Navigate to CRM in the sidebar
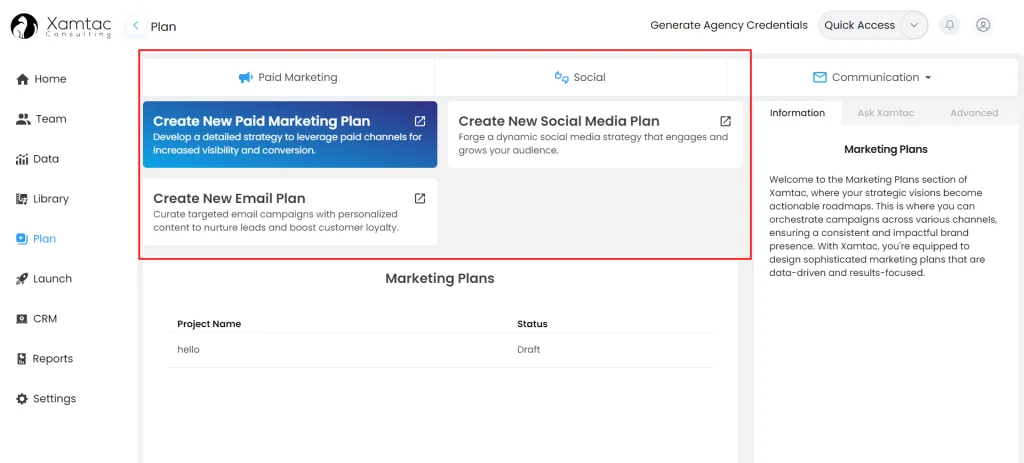The width and height of the screenshot is (1024, 463). (x=45, y=319)
